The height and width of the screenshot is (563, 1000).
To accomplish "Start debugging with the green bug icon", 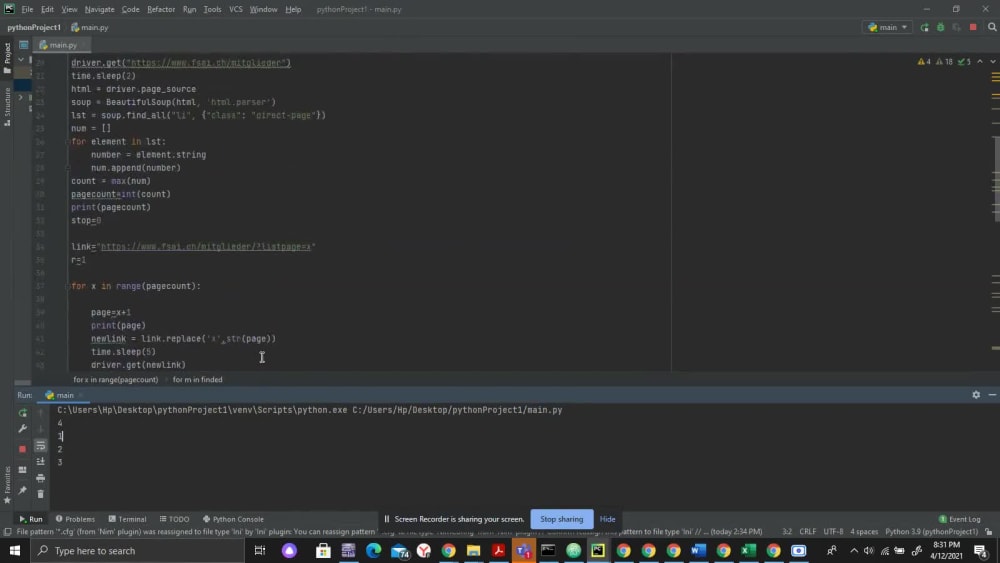I will point(940,27).
